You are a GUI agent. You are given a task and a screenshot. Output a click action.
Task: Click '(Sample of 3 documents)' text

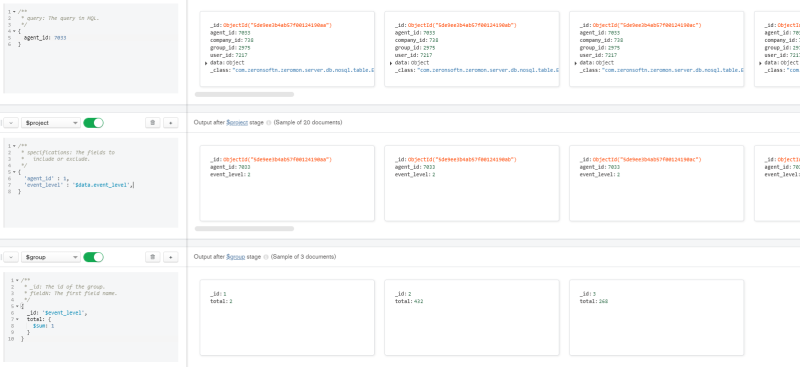click(304, 257)
